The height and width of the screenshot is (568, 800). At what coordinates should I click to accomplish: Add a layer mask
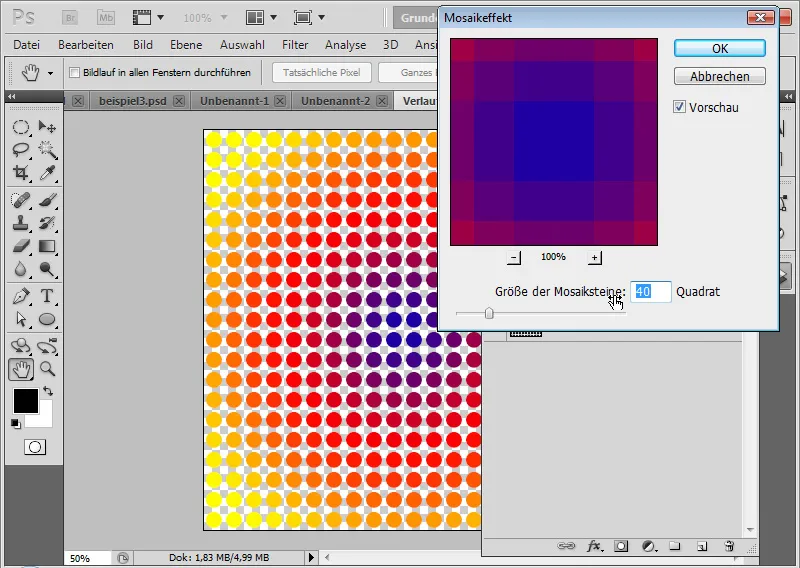coord(621,546)
